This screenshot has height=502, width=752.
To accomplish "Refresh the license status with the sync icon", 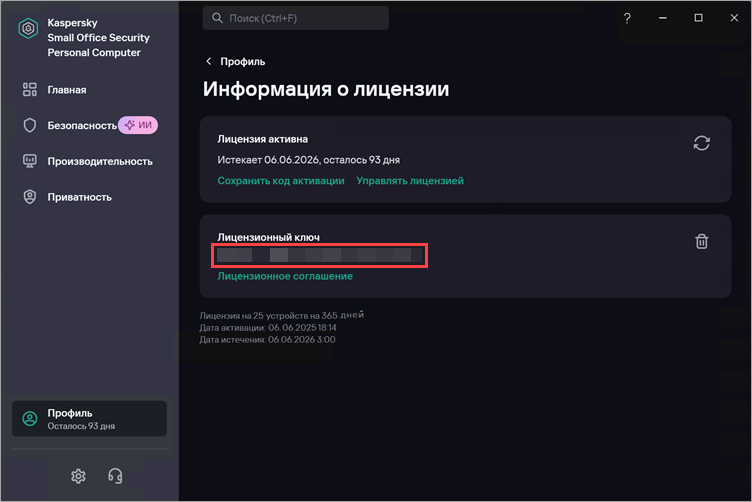I will click(702, 143).
